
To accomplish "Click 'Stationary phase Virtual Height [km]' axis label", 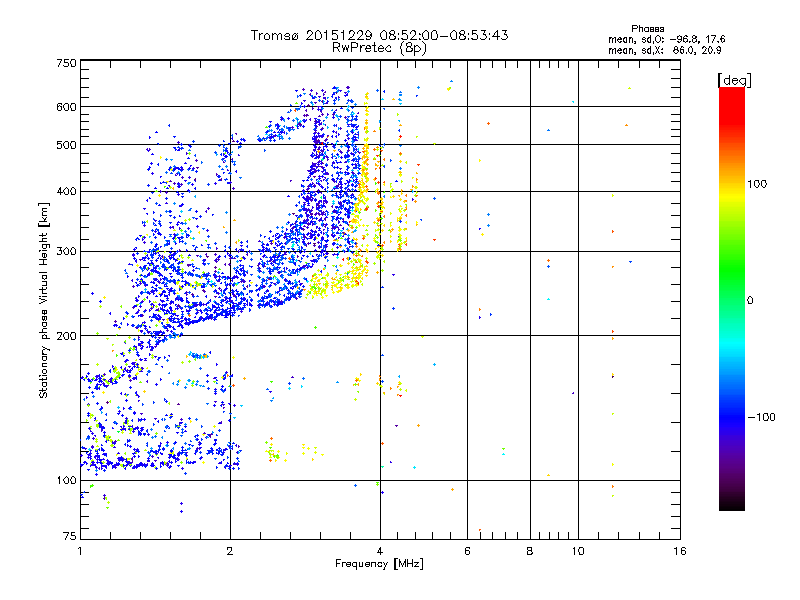I will click(x=44, y=301).
